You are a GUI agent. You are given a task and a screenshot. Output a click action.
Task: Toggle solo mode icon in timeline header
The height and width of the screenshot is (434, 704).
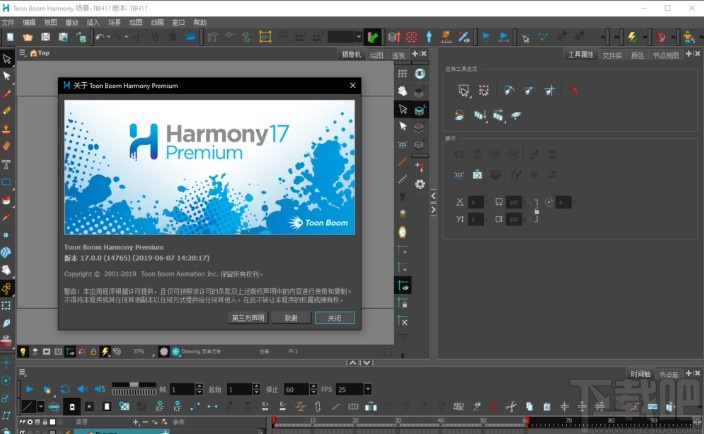pos(30,422)
